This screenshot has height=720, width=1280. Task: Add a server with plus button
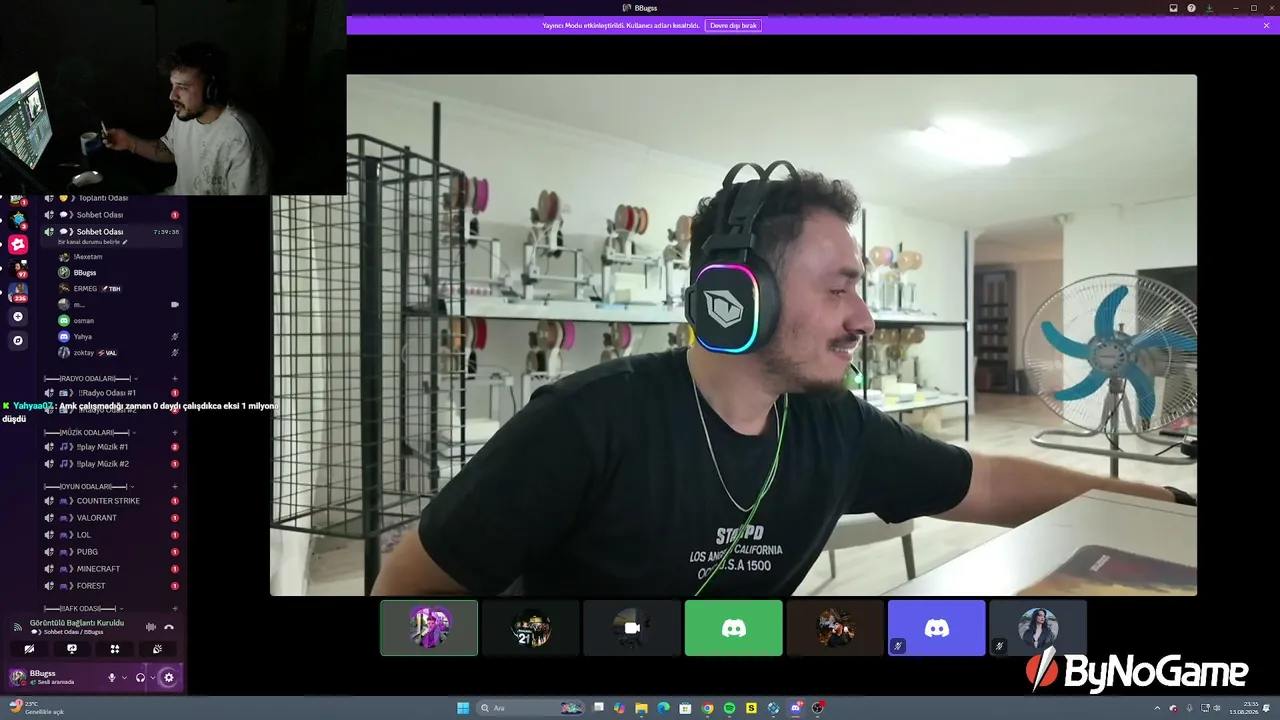point(17,317)
